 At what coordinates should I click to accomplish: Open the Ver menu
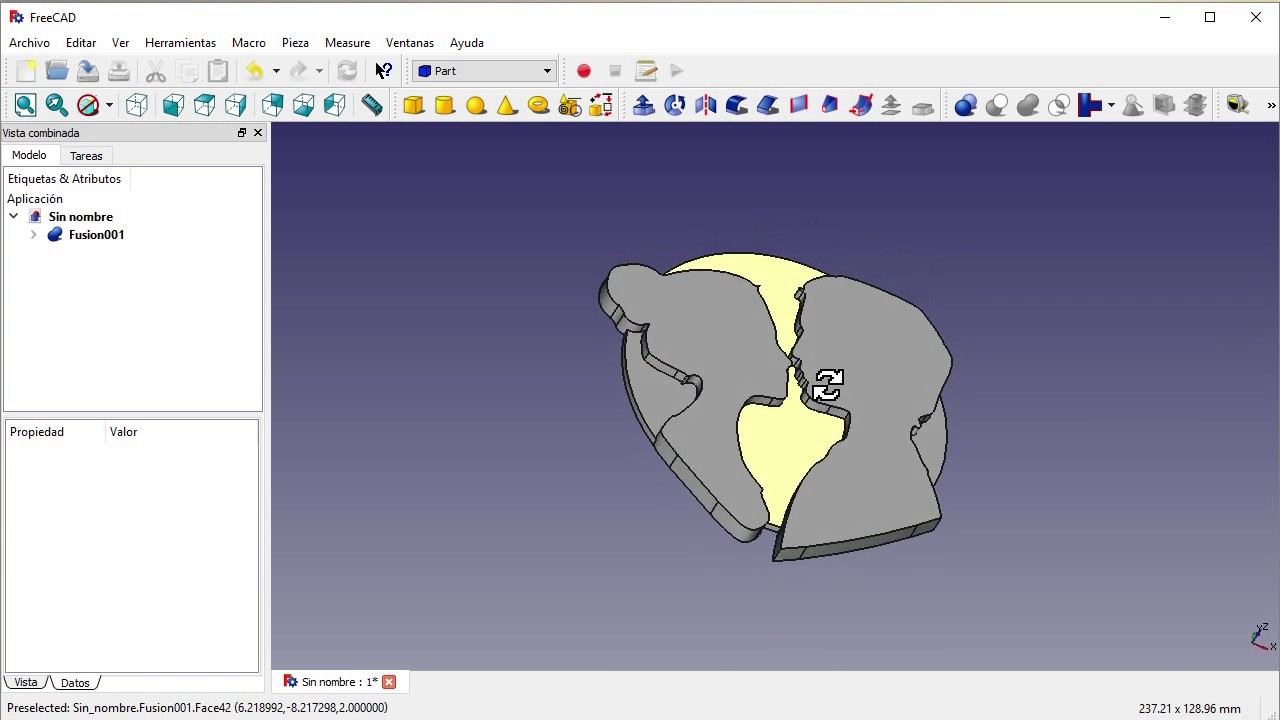120,43
